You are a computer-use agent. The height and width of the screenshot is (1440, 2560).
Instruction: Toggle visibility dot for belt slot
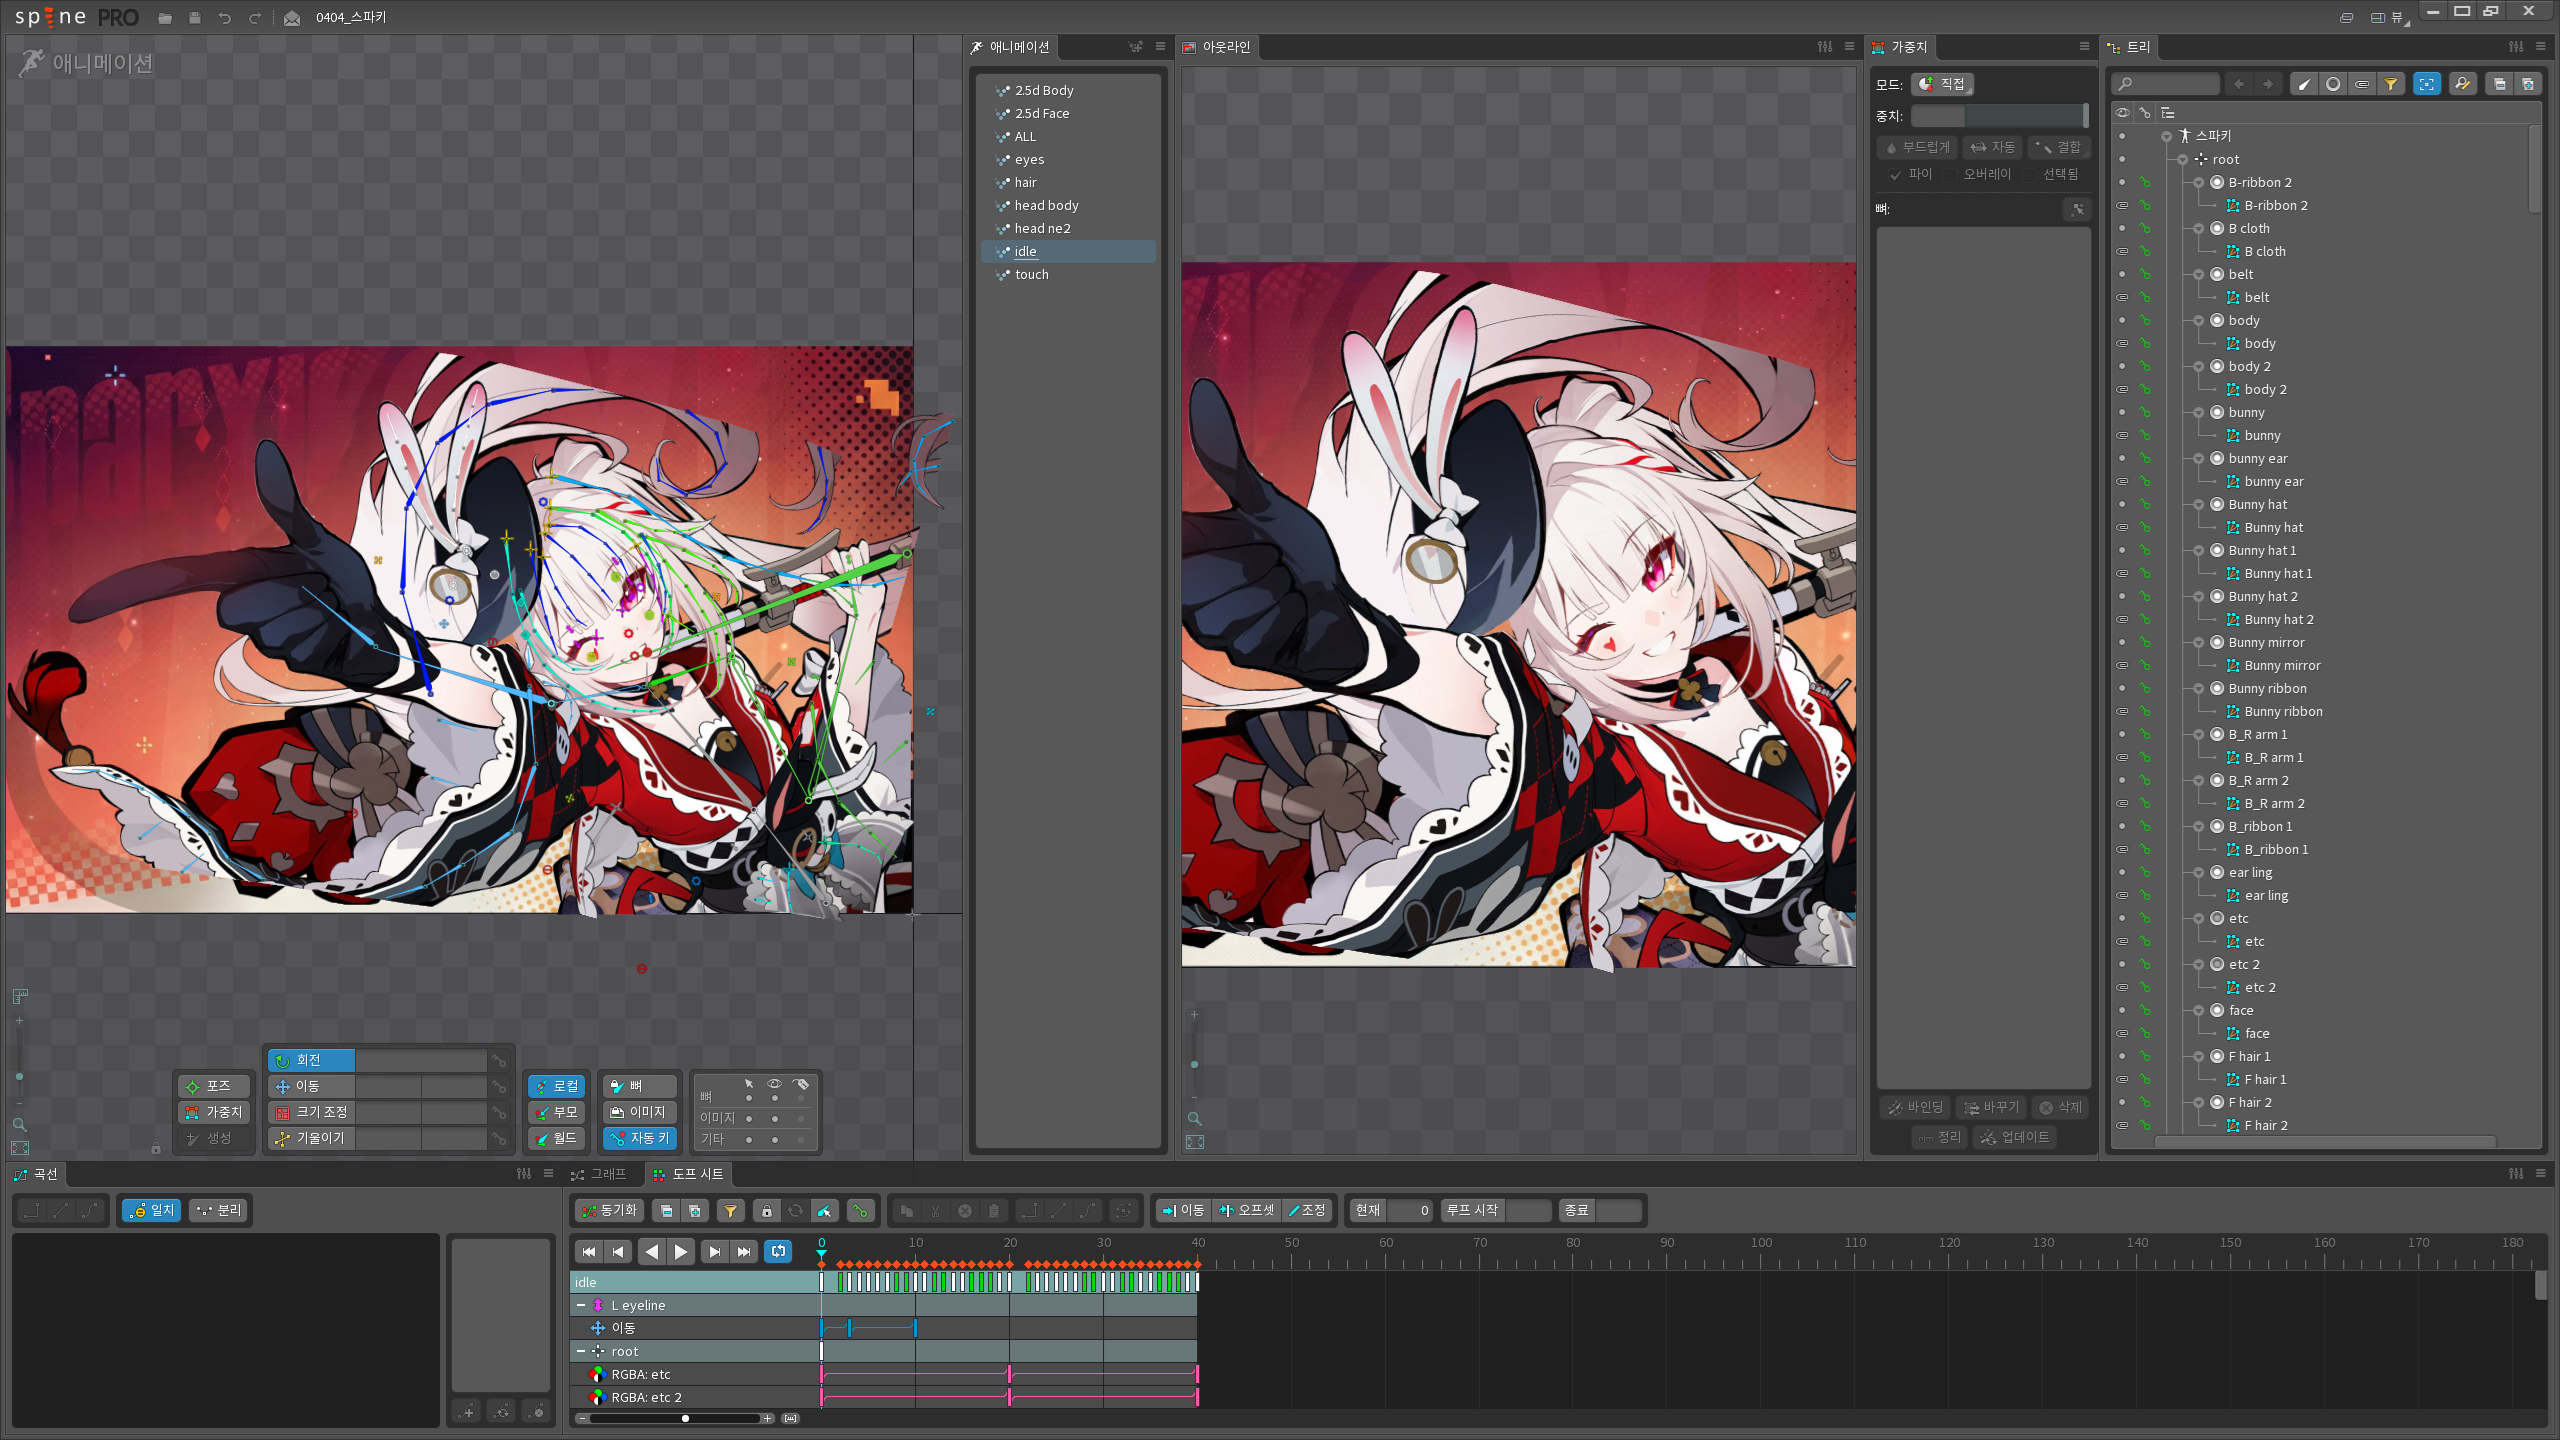2122,274
